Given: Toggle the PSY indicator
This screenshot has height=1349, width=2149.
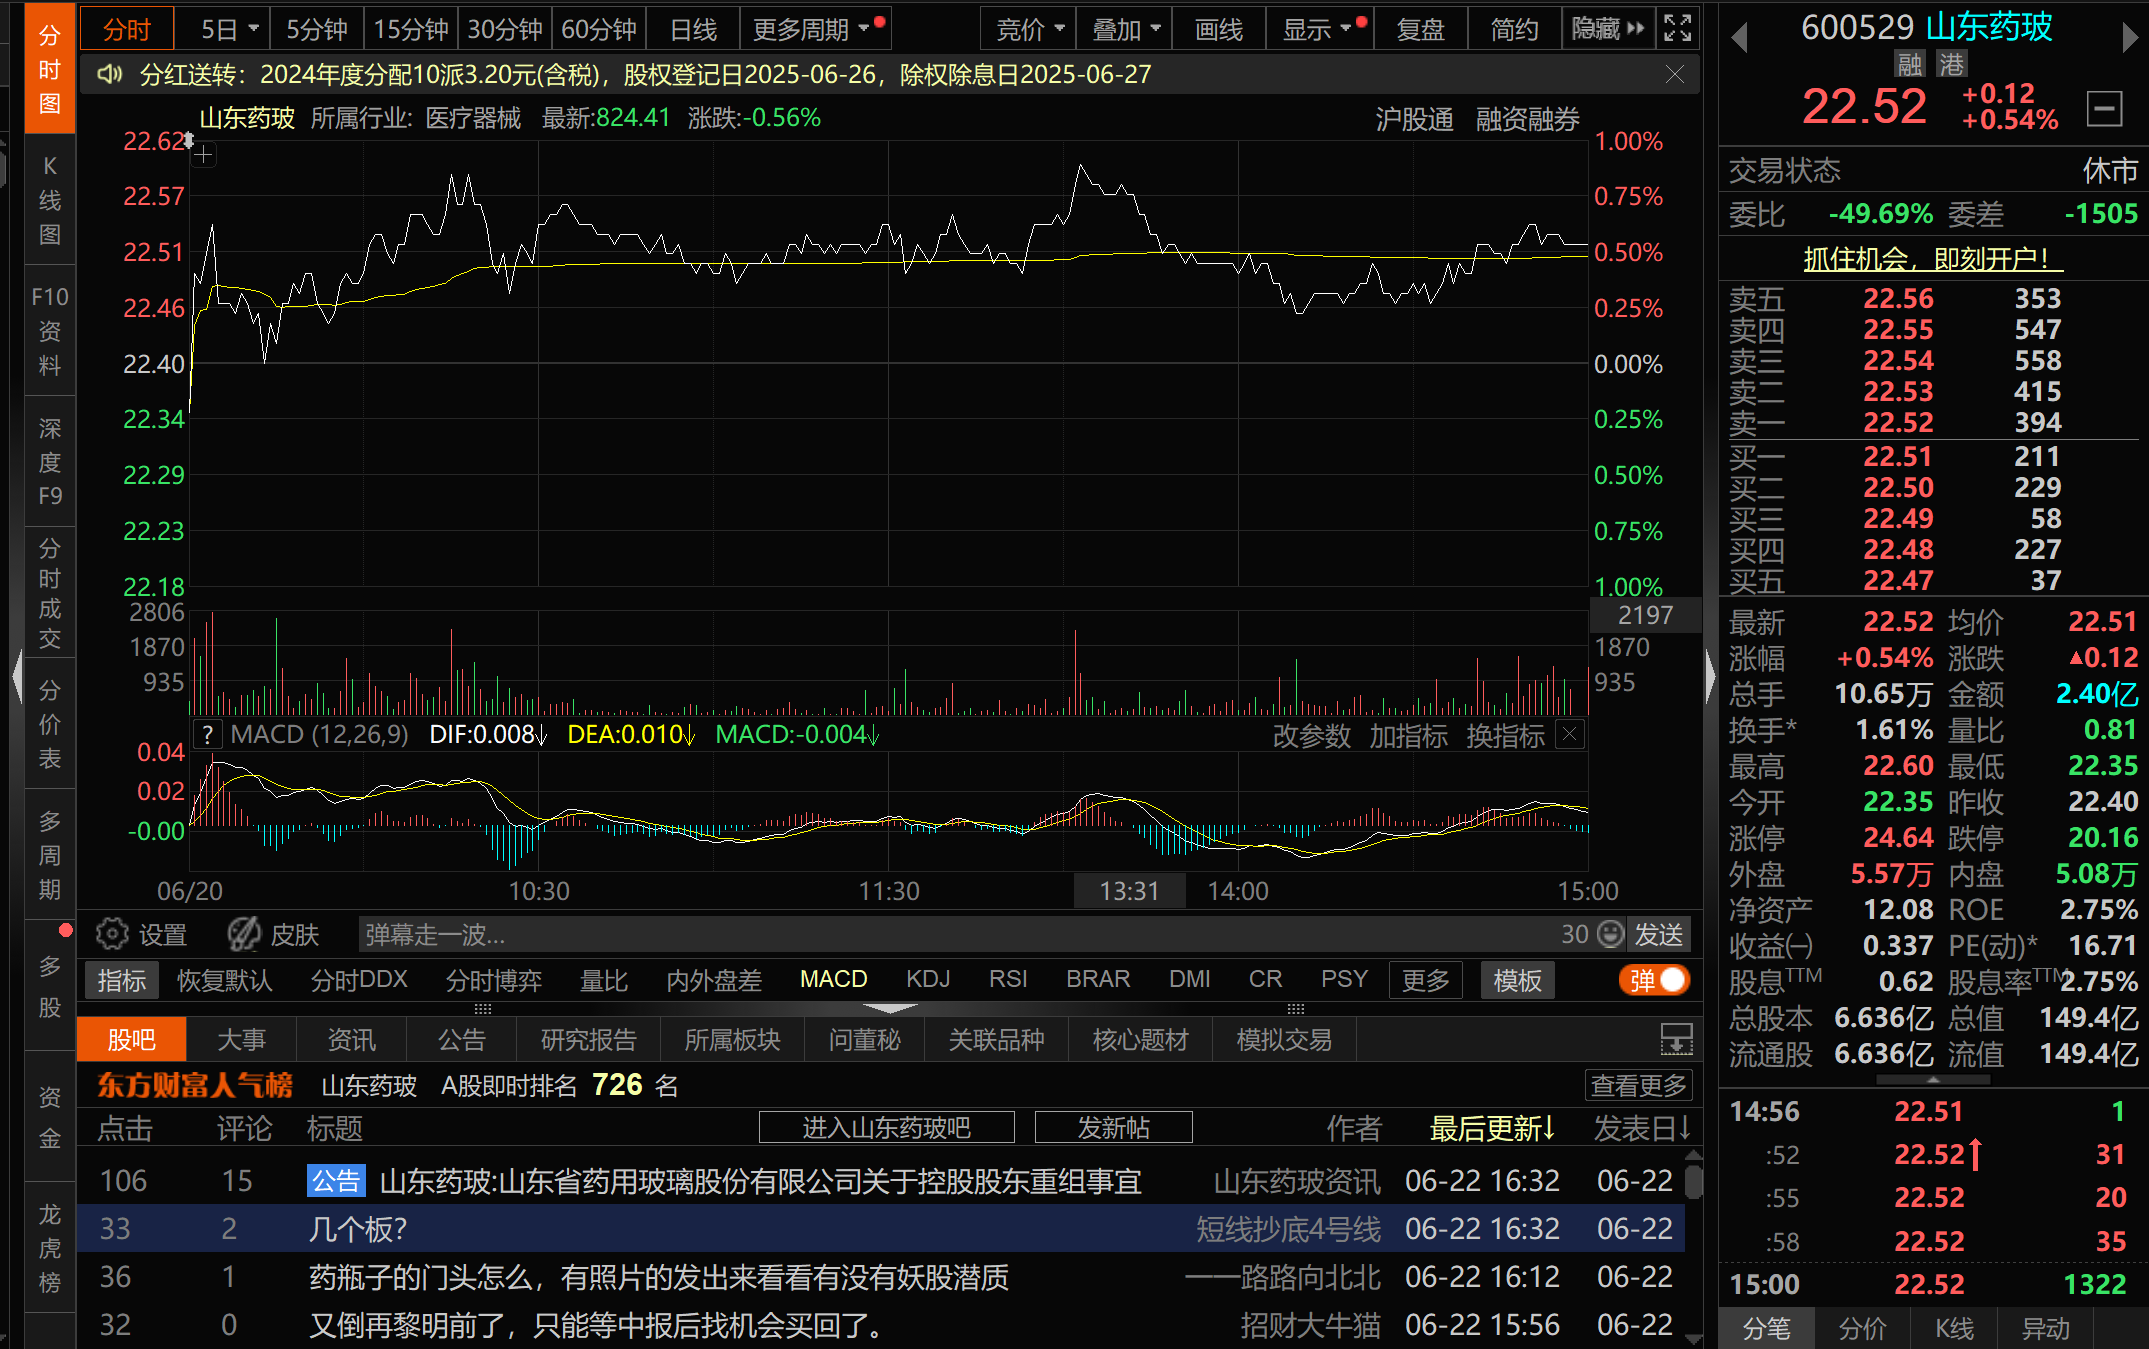Looking at the screenshot, I should (1344, 979).
